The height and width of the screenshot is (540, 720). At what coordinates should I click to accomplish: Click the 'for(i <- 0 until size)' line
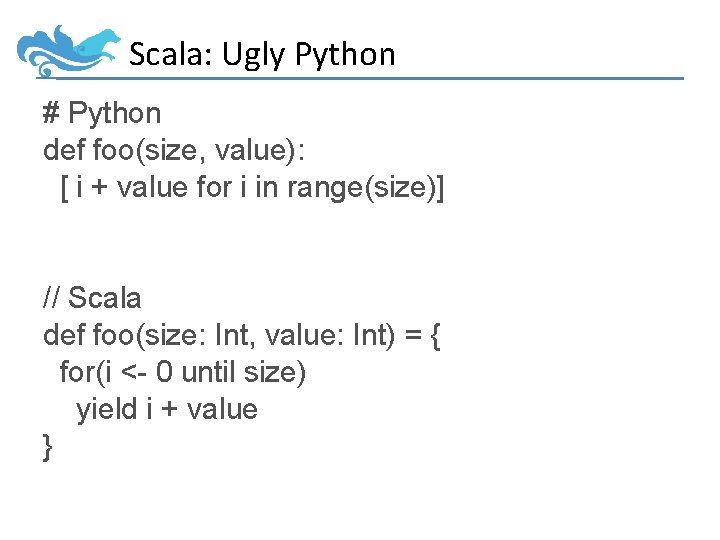point(183,372)
